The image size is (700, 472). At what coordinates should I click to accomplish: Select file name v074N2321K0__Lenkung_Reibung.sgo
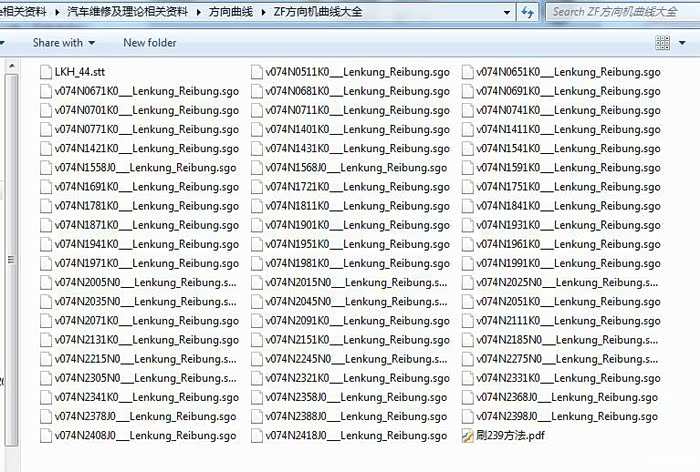[358, 379]
